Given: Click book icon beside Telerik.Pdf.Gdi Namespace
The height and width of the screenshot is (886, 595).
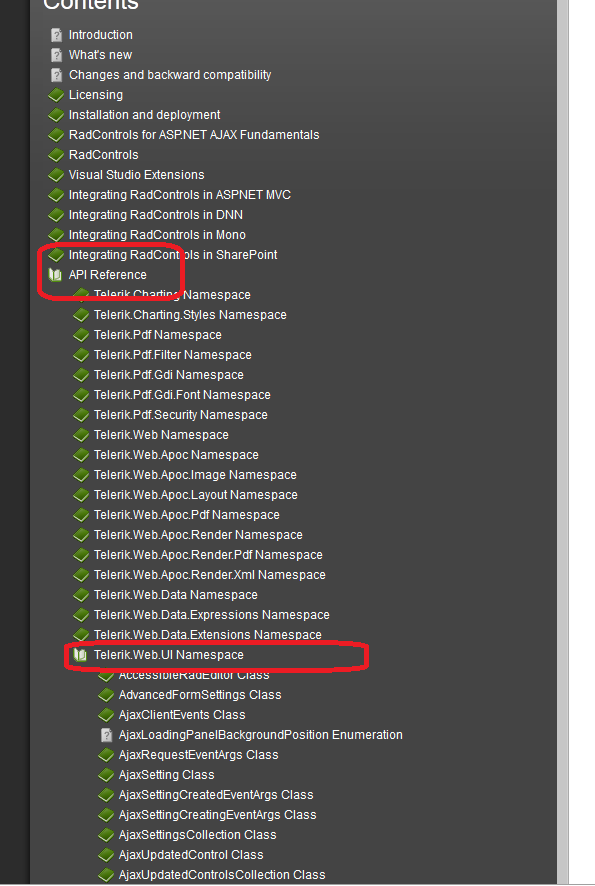Looking at the screenshot, I should [81, 375].
